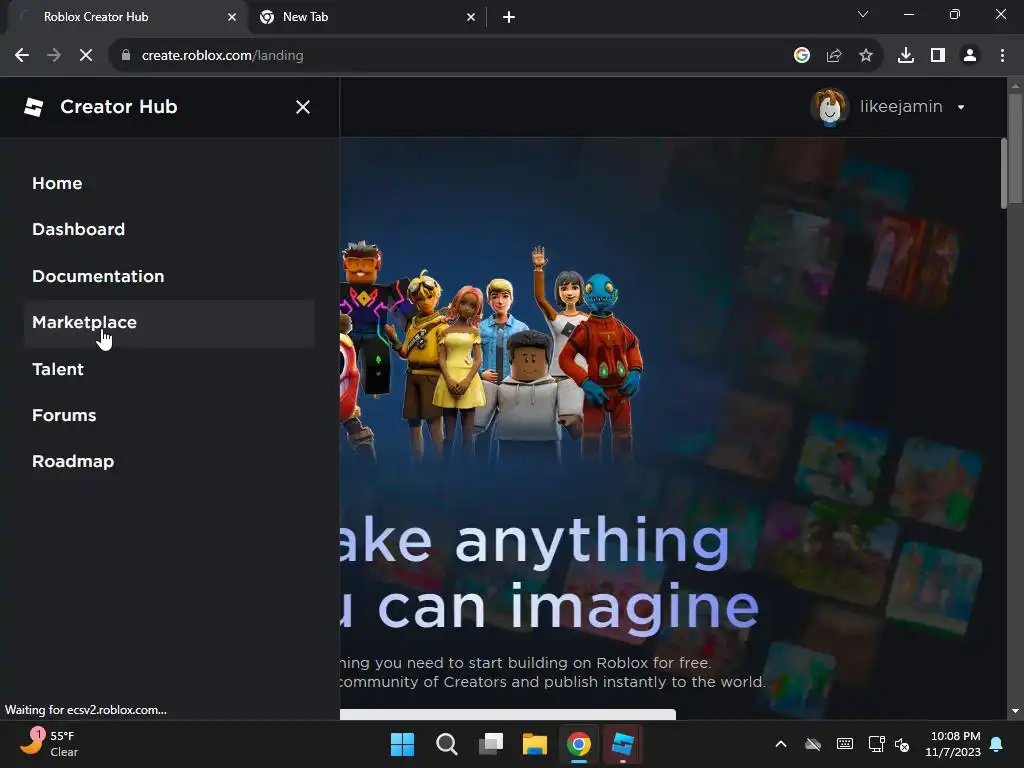Click the scrollbar down arrow
The height and width of the screenshot is (768, 1024).
(x=1015, y=711)
